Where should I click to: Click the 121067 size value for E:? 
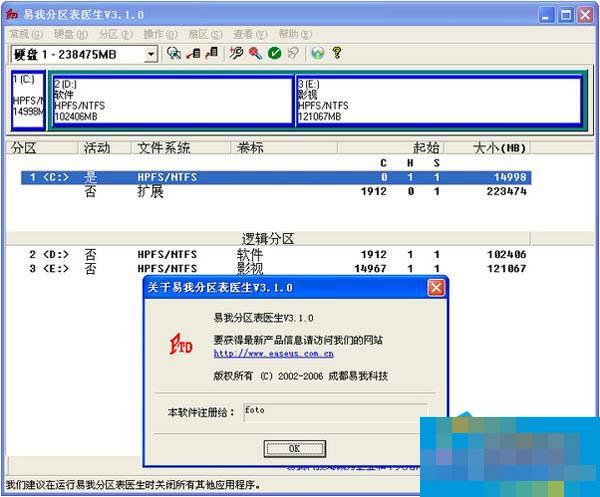click(507, 269)
